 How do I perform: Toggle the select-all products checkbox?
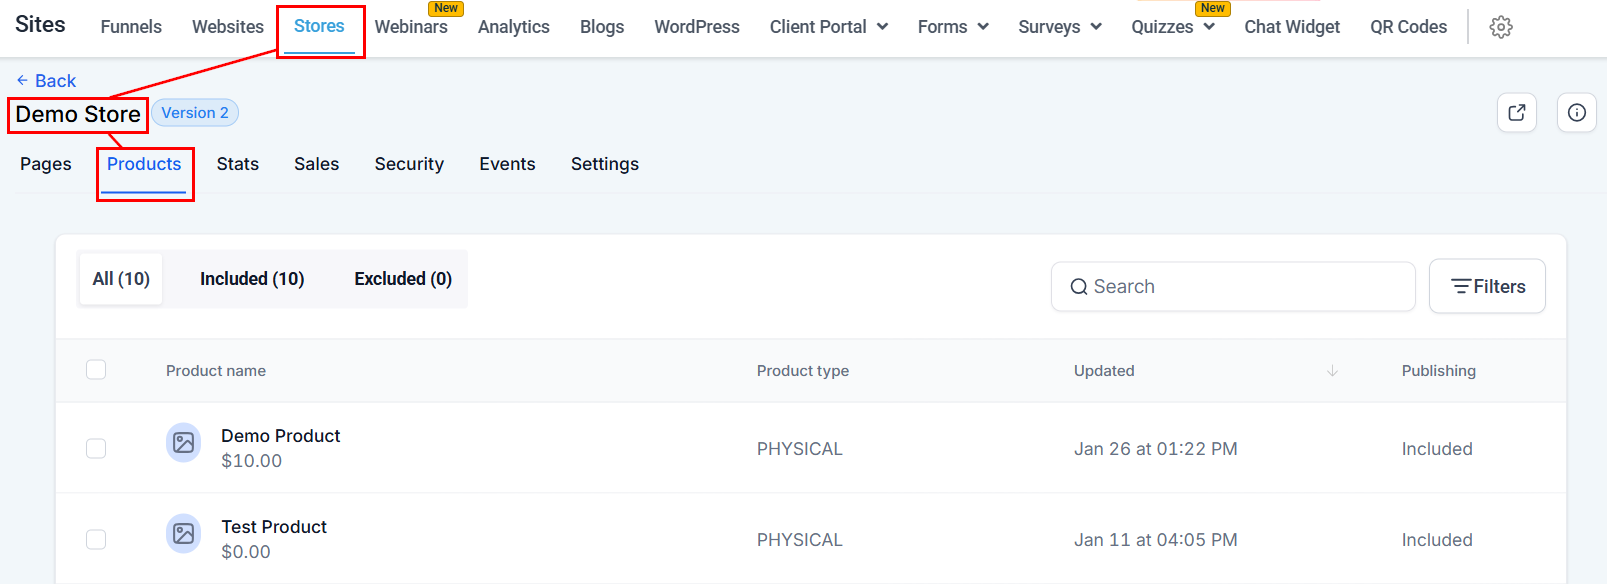[96, 370]
